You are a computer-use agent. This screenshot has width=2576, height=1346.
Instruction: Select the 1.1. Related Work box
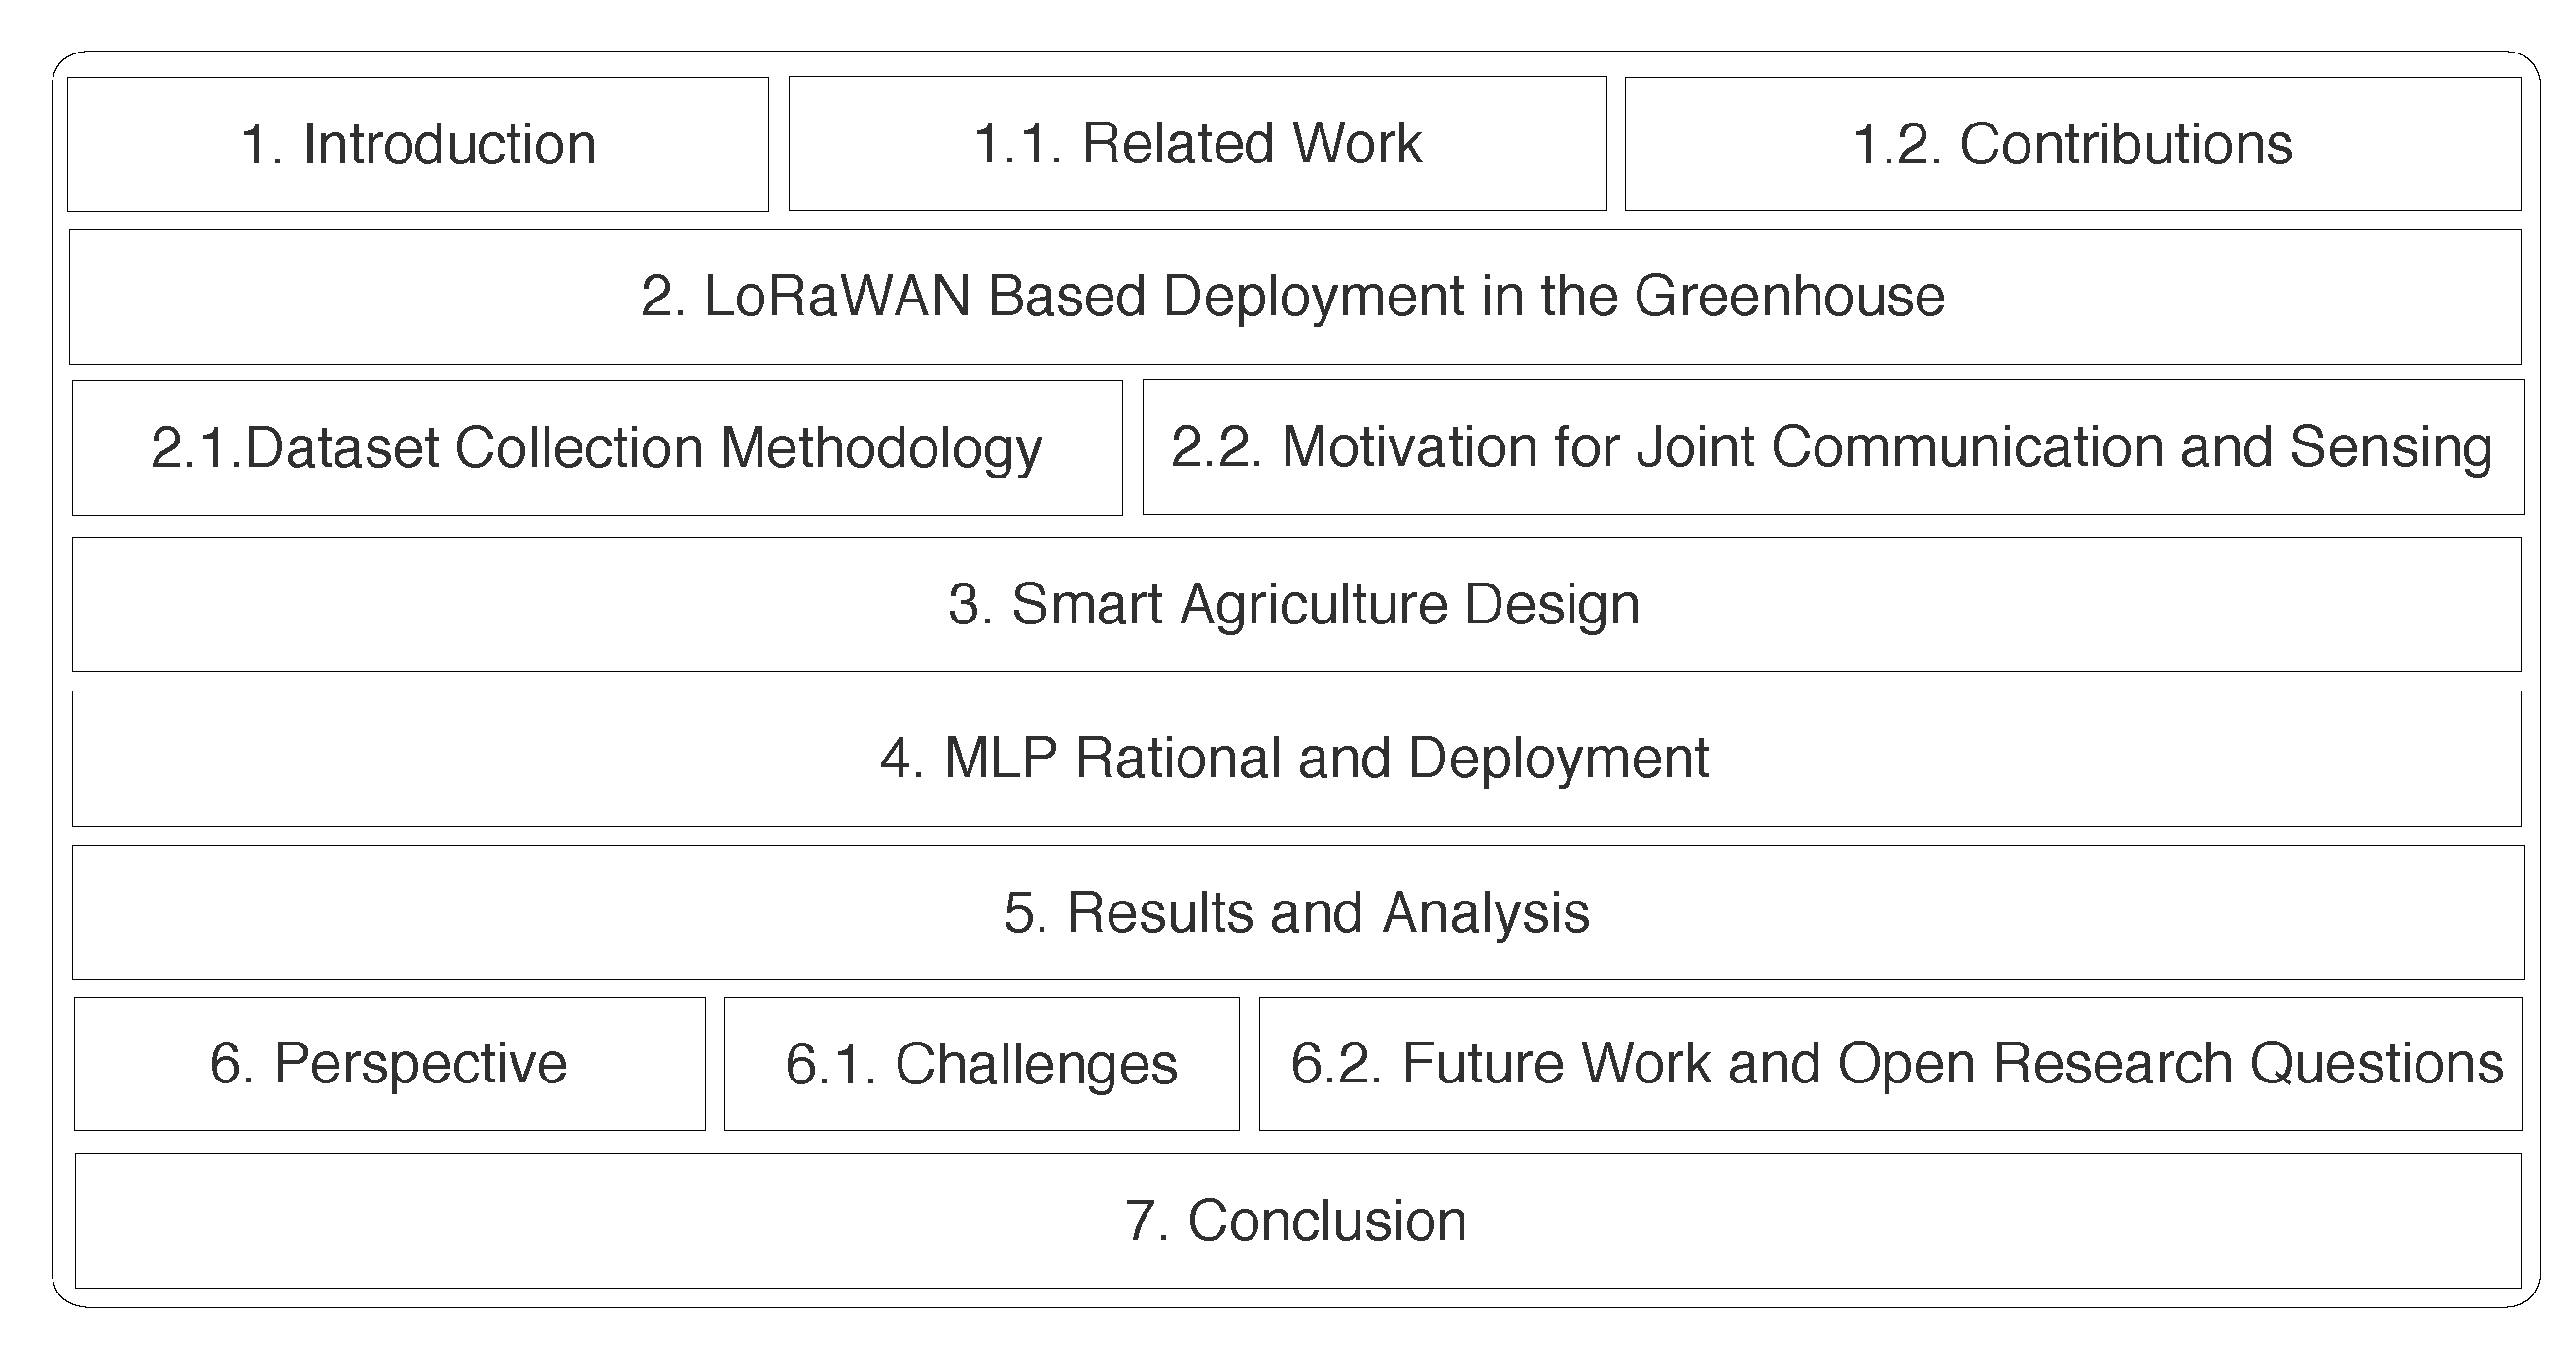pos(1197,143)
